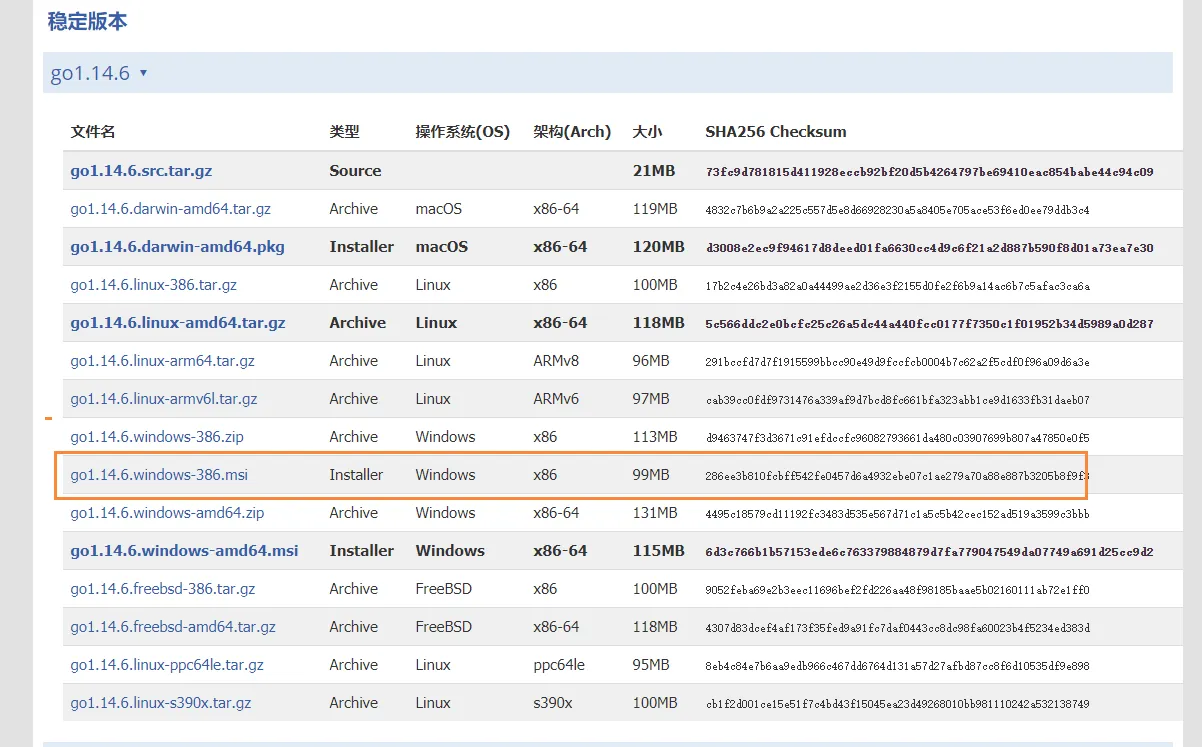This screenshot has width=1202, height=747.
Task: Click the 稳定版本 section heading
Action: (x=87, y=21)
